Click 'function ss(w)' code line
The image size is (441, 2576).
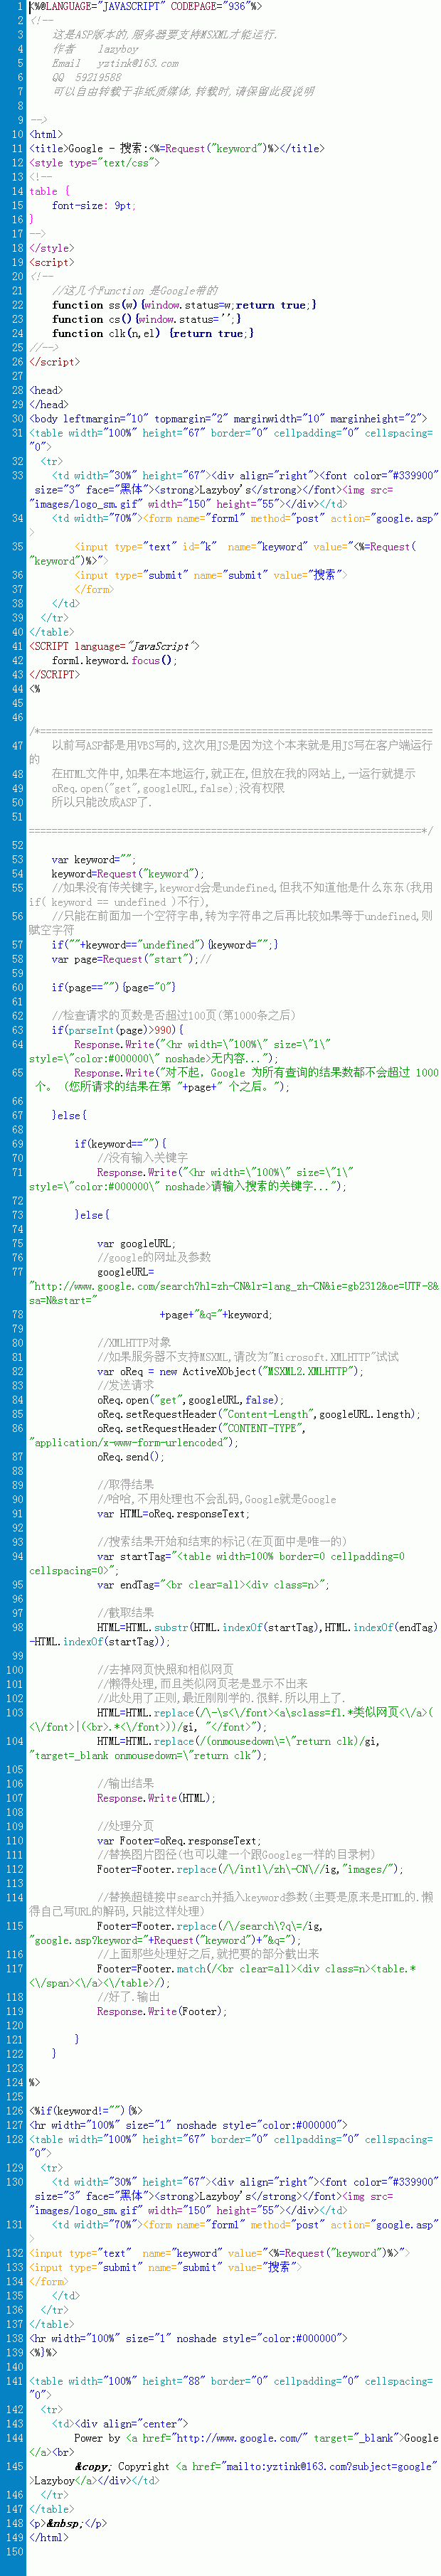184,305
